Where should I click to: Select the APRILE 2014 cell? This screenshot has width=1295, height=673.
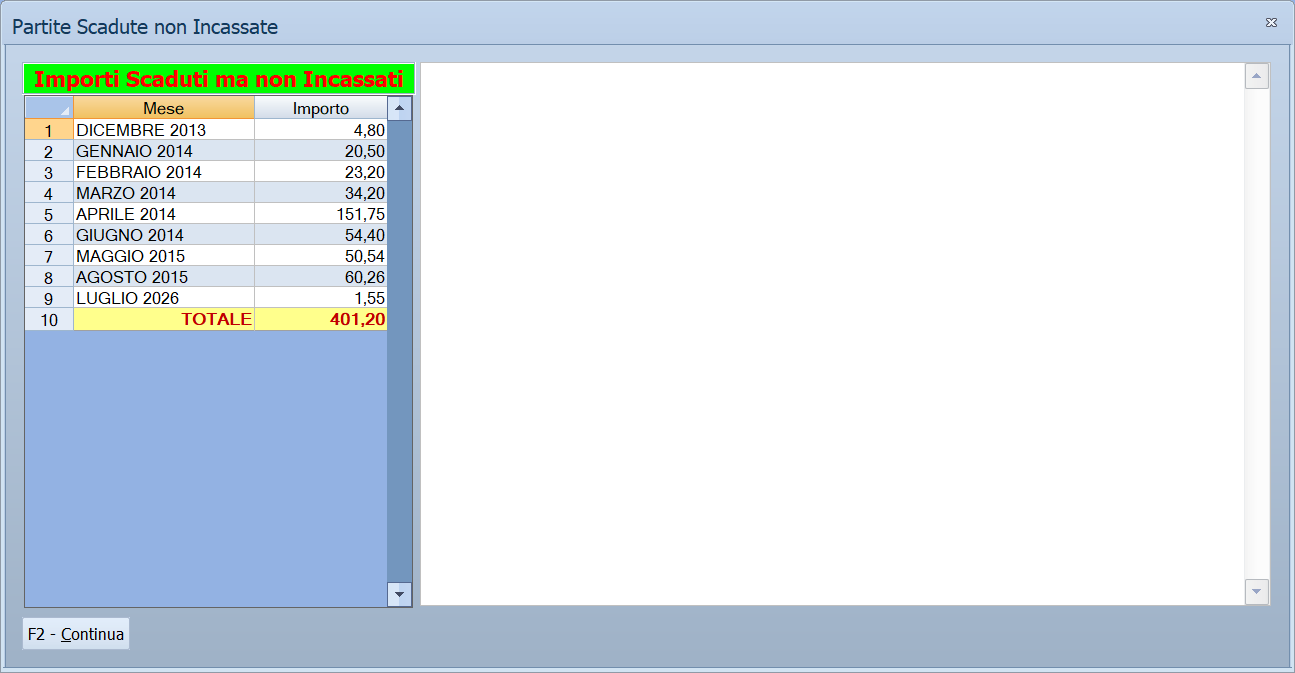tap(164, 214)
